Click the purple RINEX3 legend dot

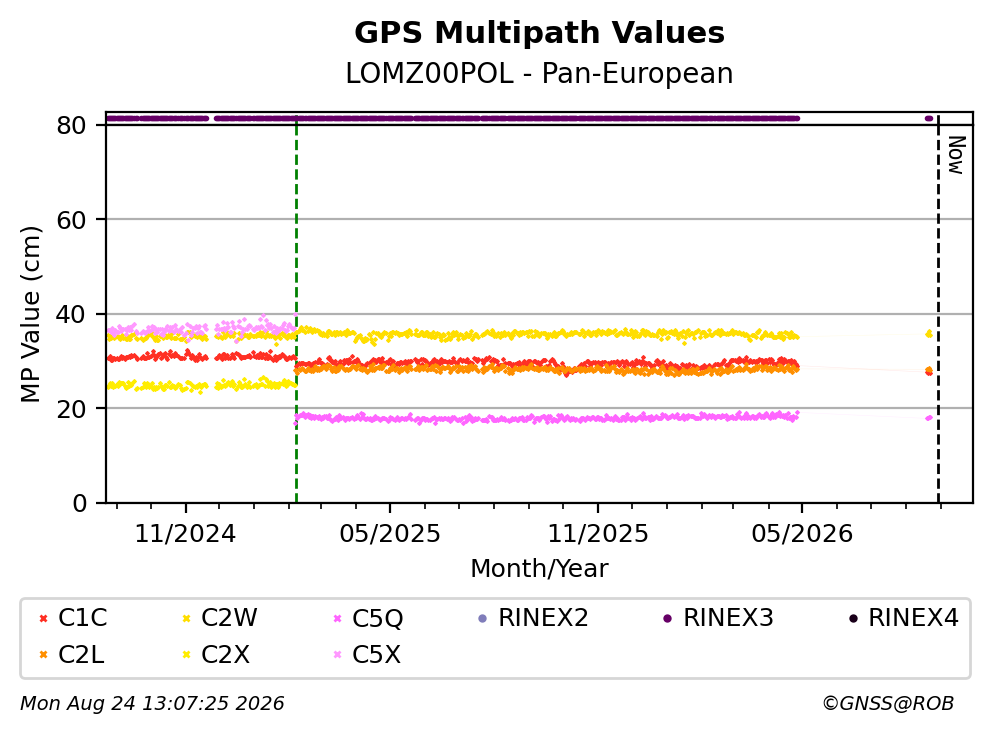[667, 619]
